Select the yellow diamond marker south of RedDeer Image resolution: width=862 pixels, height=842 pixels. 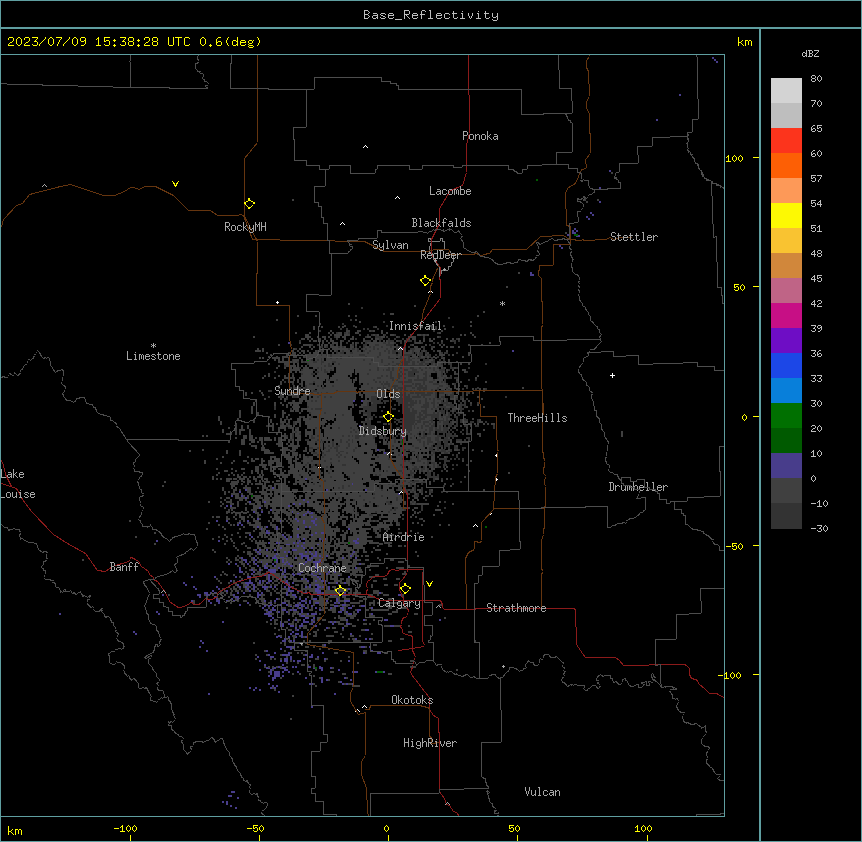[425, 281]
